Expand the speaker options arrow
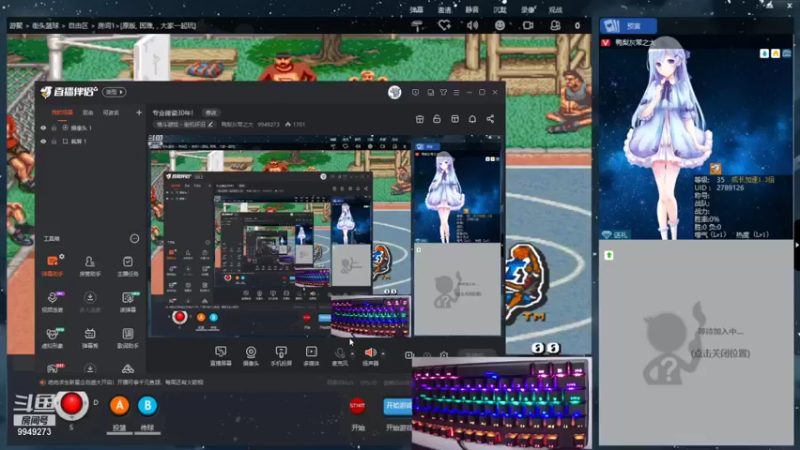This screenshot has width=800, height=450. click(383, 353)
